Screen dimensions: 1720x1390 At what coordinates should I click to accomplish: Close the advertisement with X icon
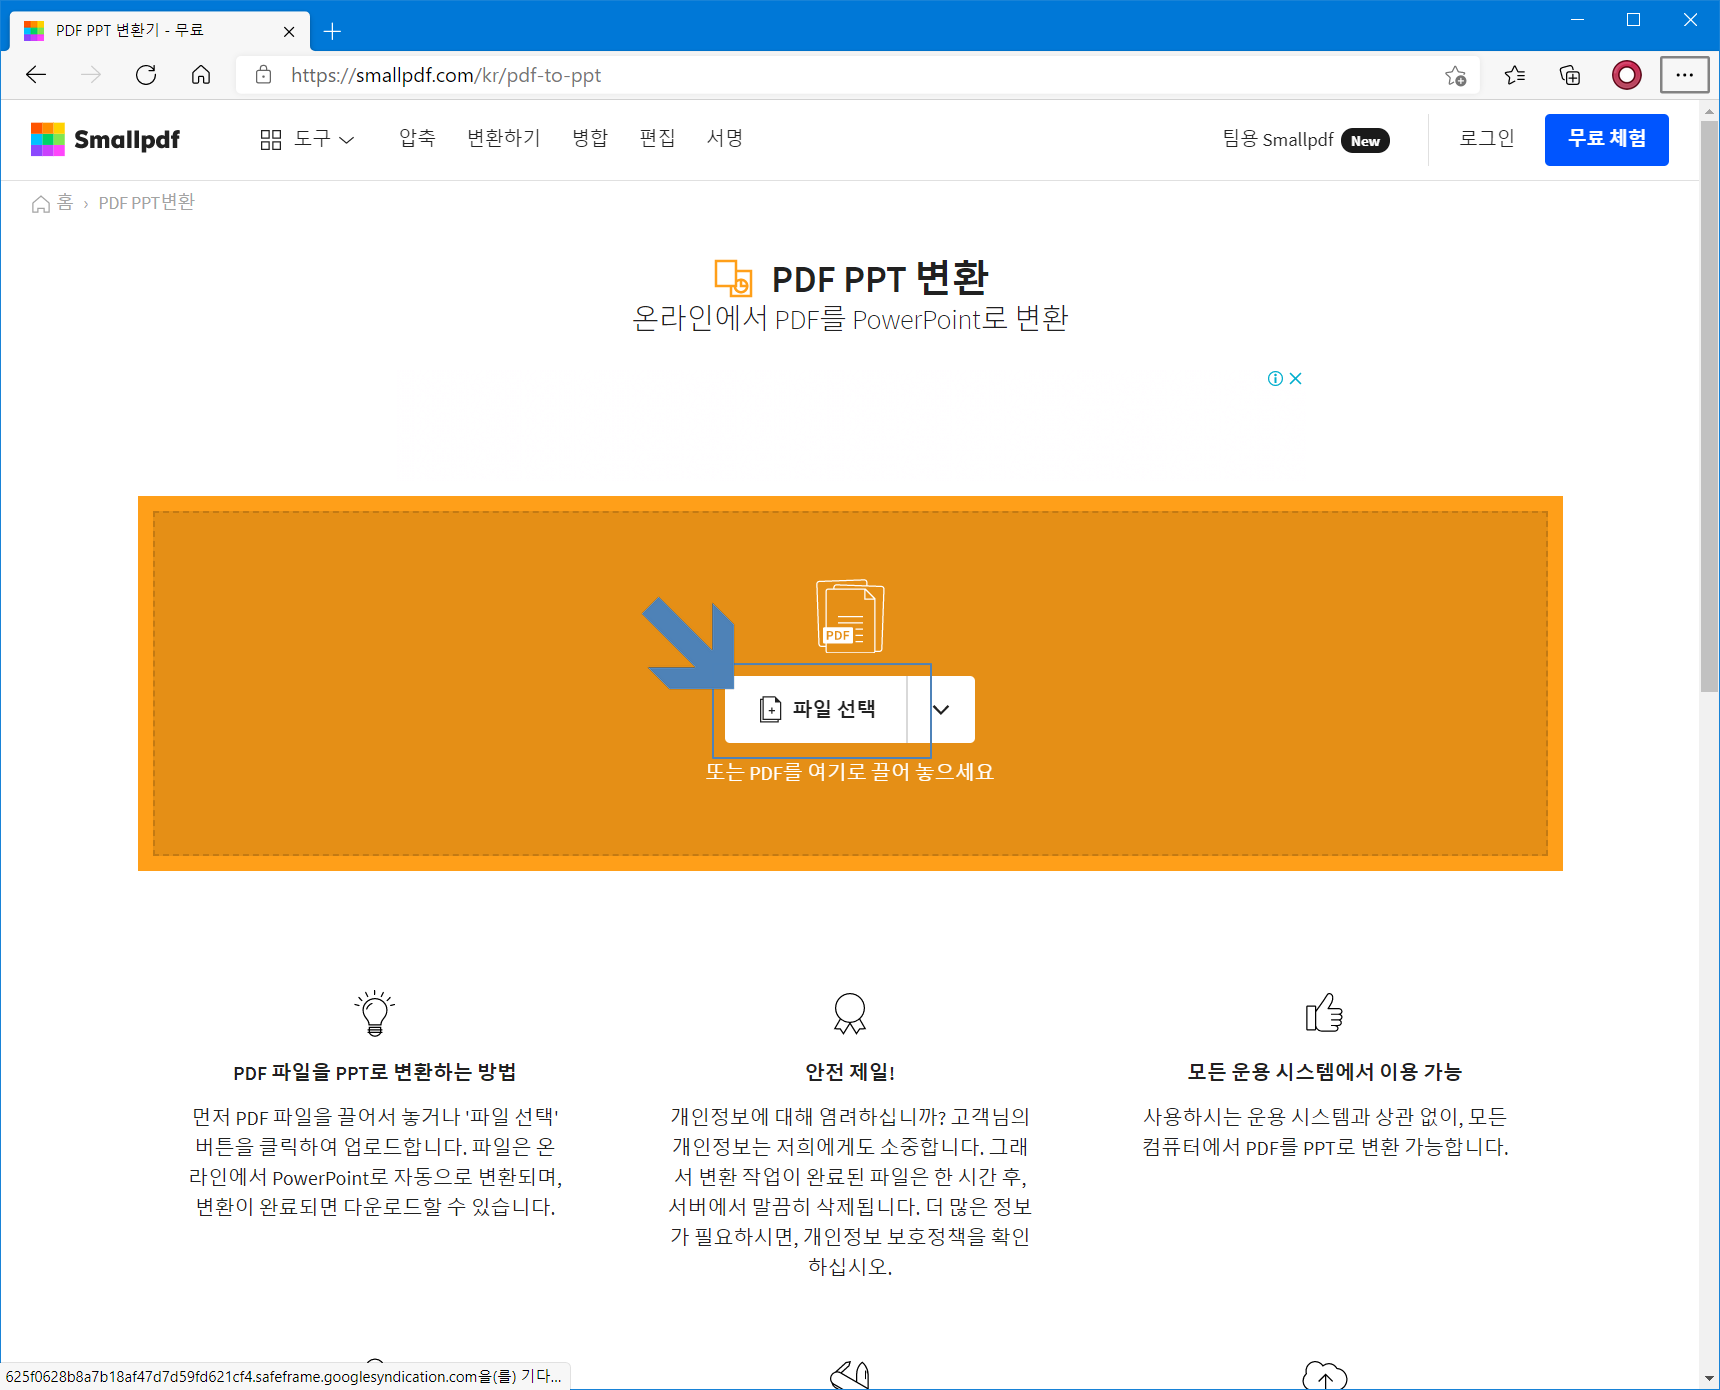[1296, 378]
